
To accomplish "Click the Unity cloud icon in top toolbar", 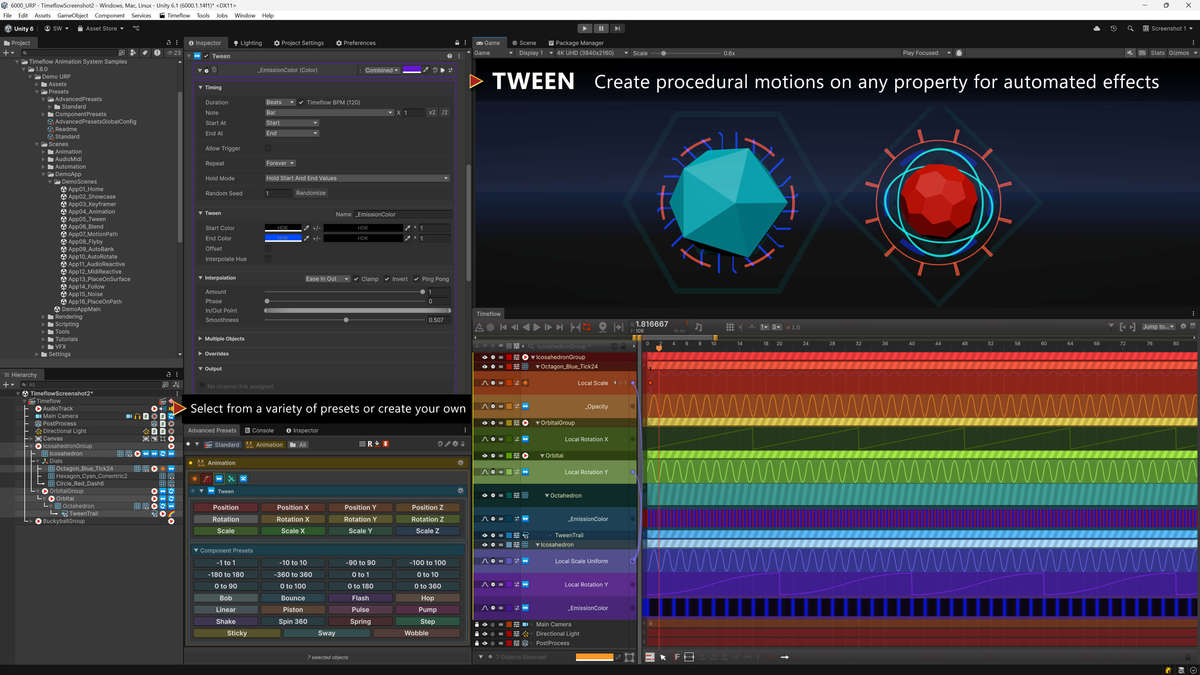I will pos(1097,28).
